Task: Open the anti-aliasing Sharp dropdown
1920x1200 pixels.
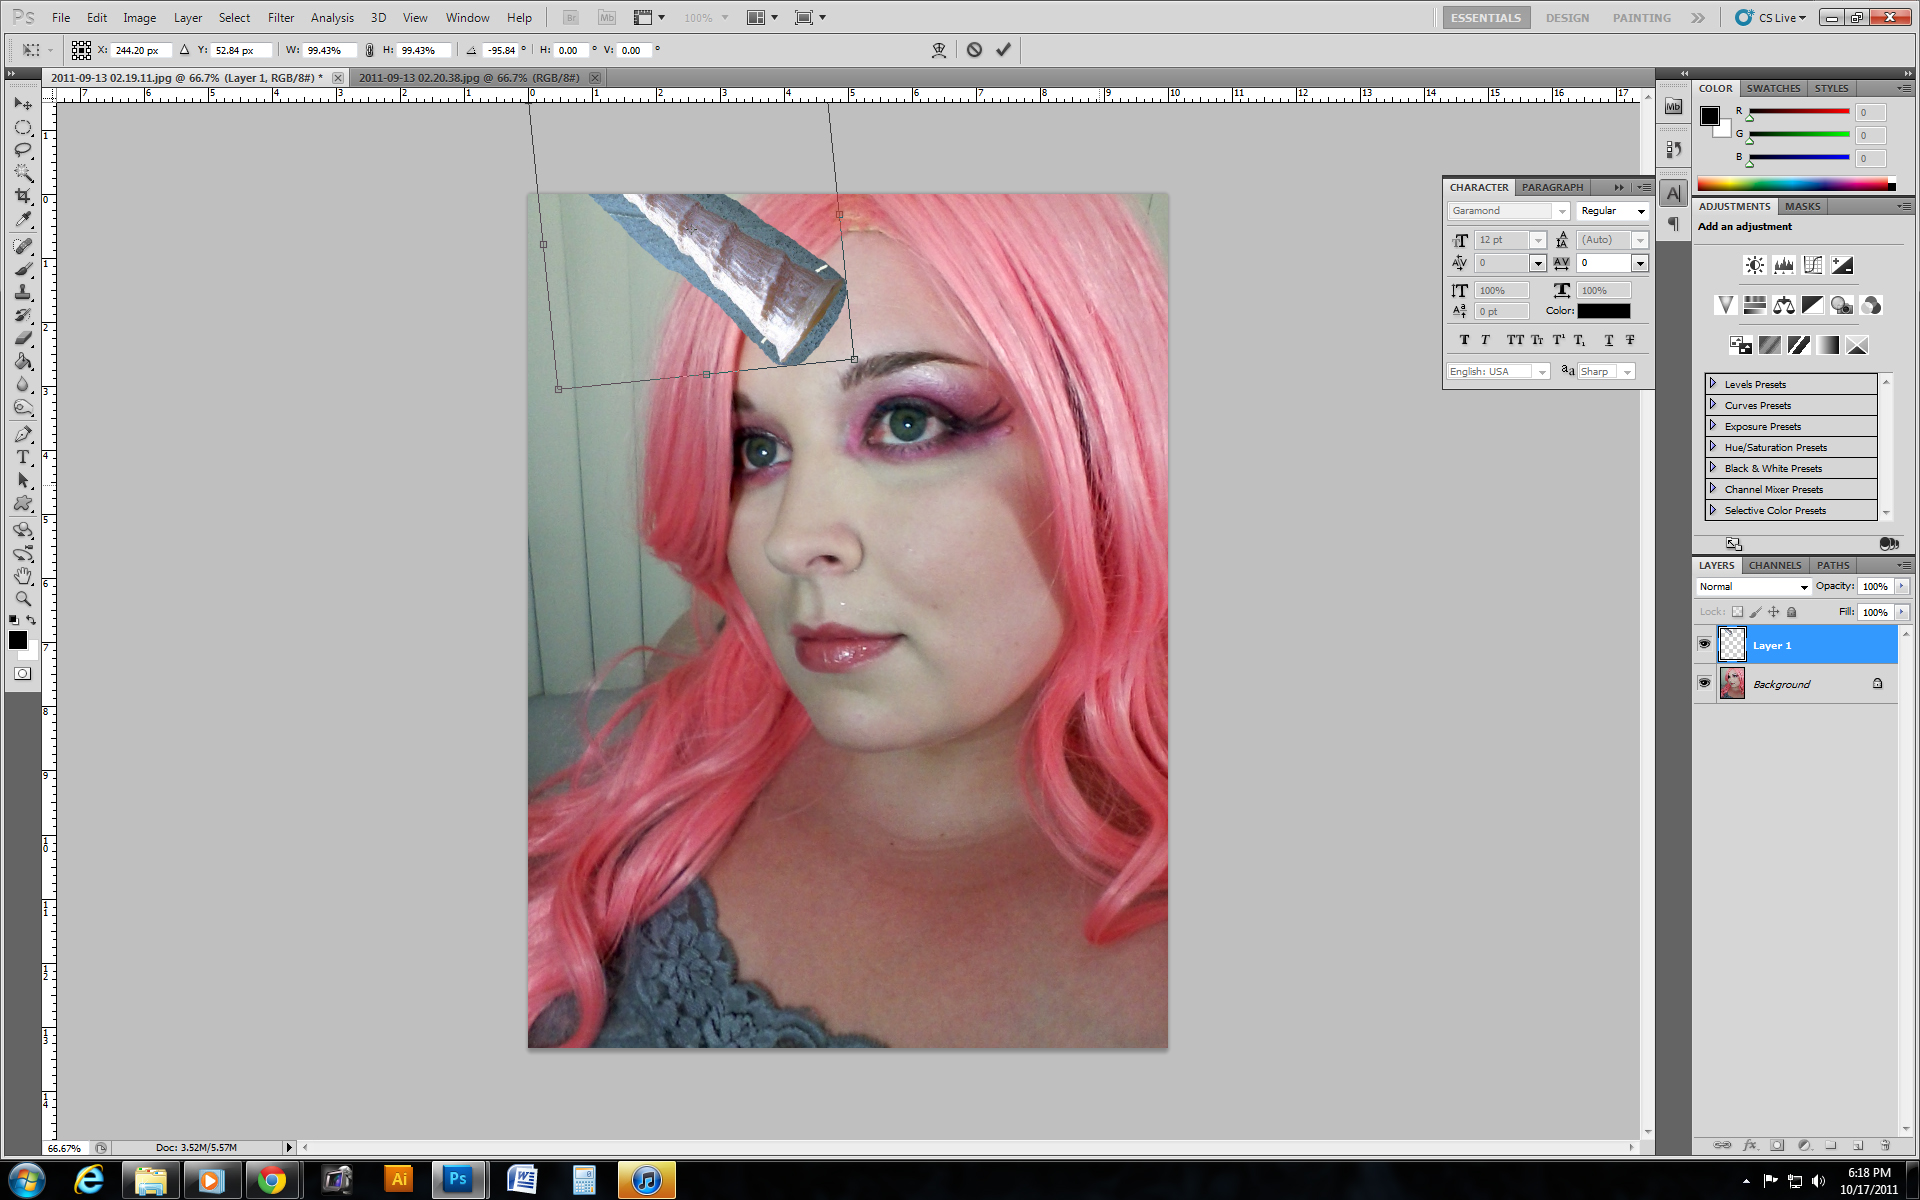Action: click(1606, 371)
